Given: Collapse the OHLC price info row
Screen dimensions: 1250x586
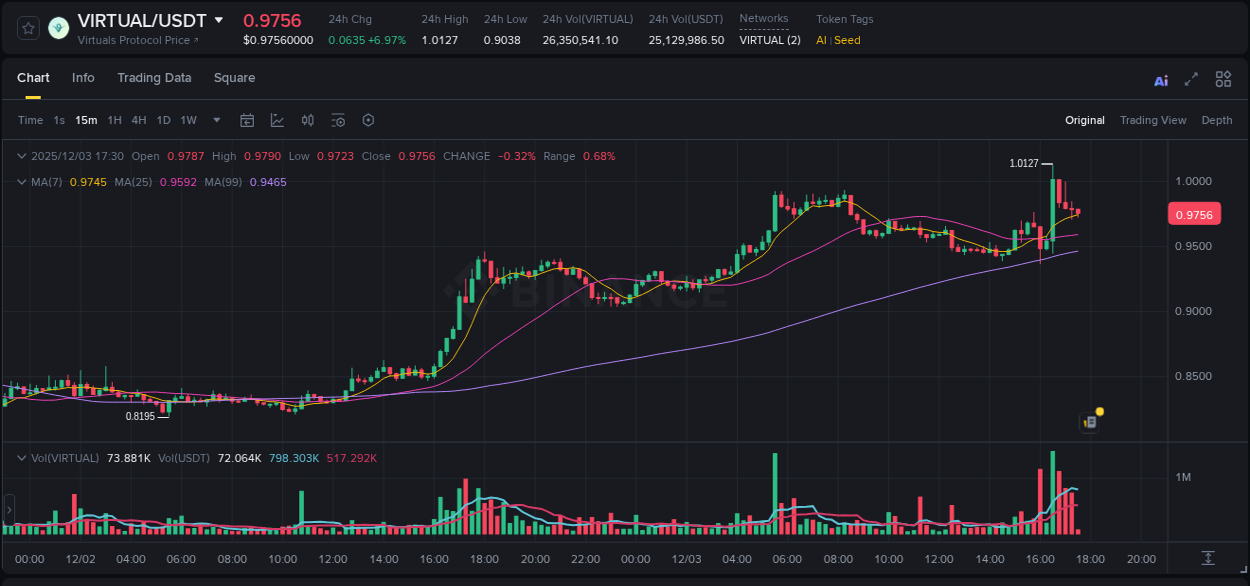Looking at the screenshot, I should point(20,156).
